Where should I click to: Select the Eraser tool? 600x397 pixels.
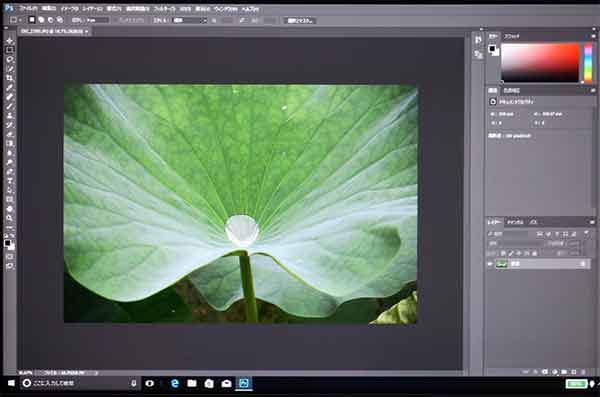tap(10, 134)
